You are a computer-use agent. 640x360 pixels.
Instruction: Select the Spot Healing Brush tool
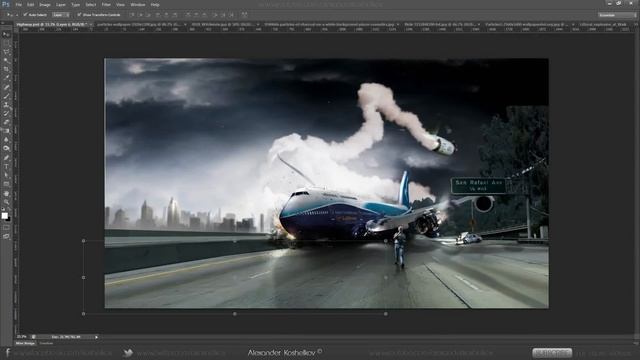[6, 87]
